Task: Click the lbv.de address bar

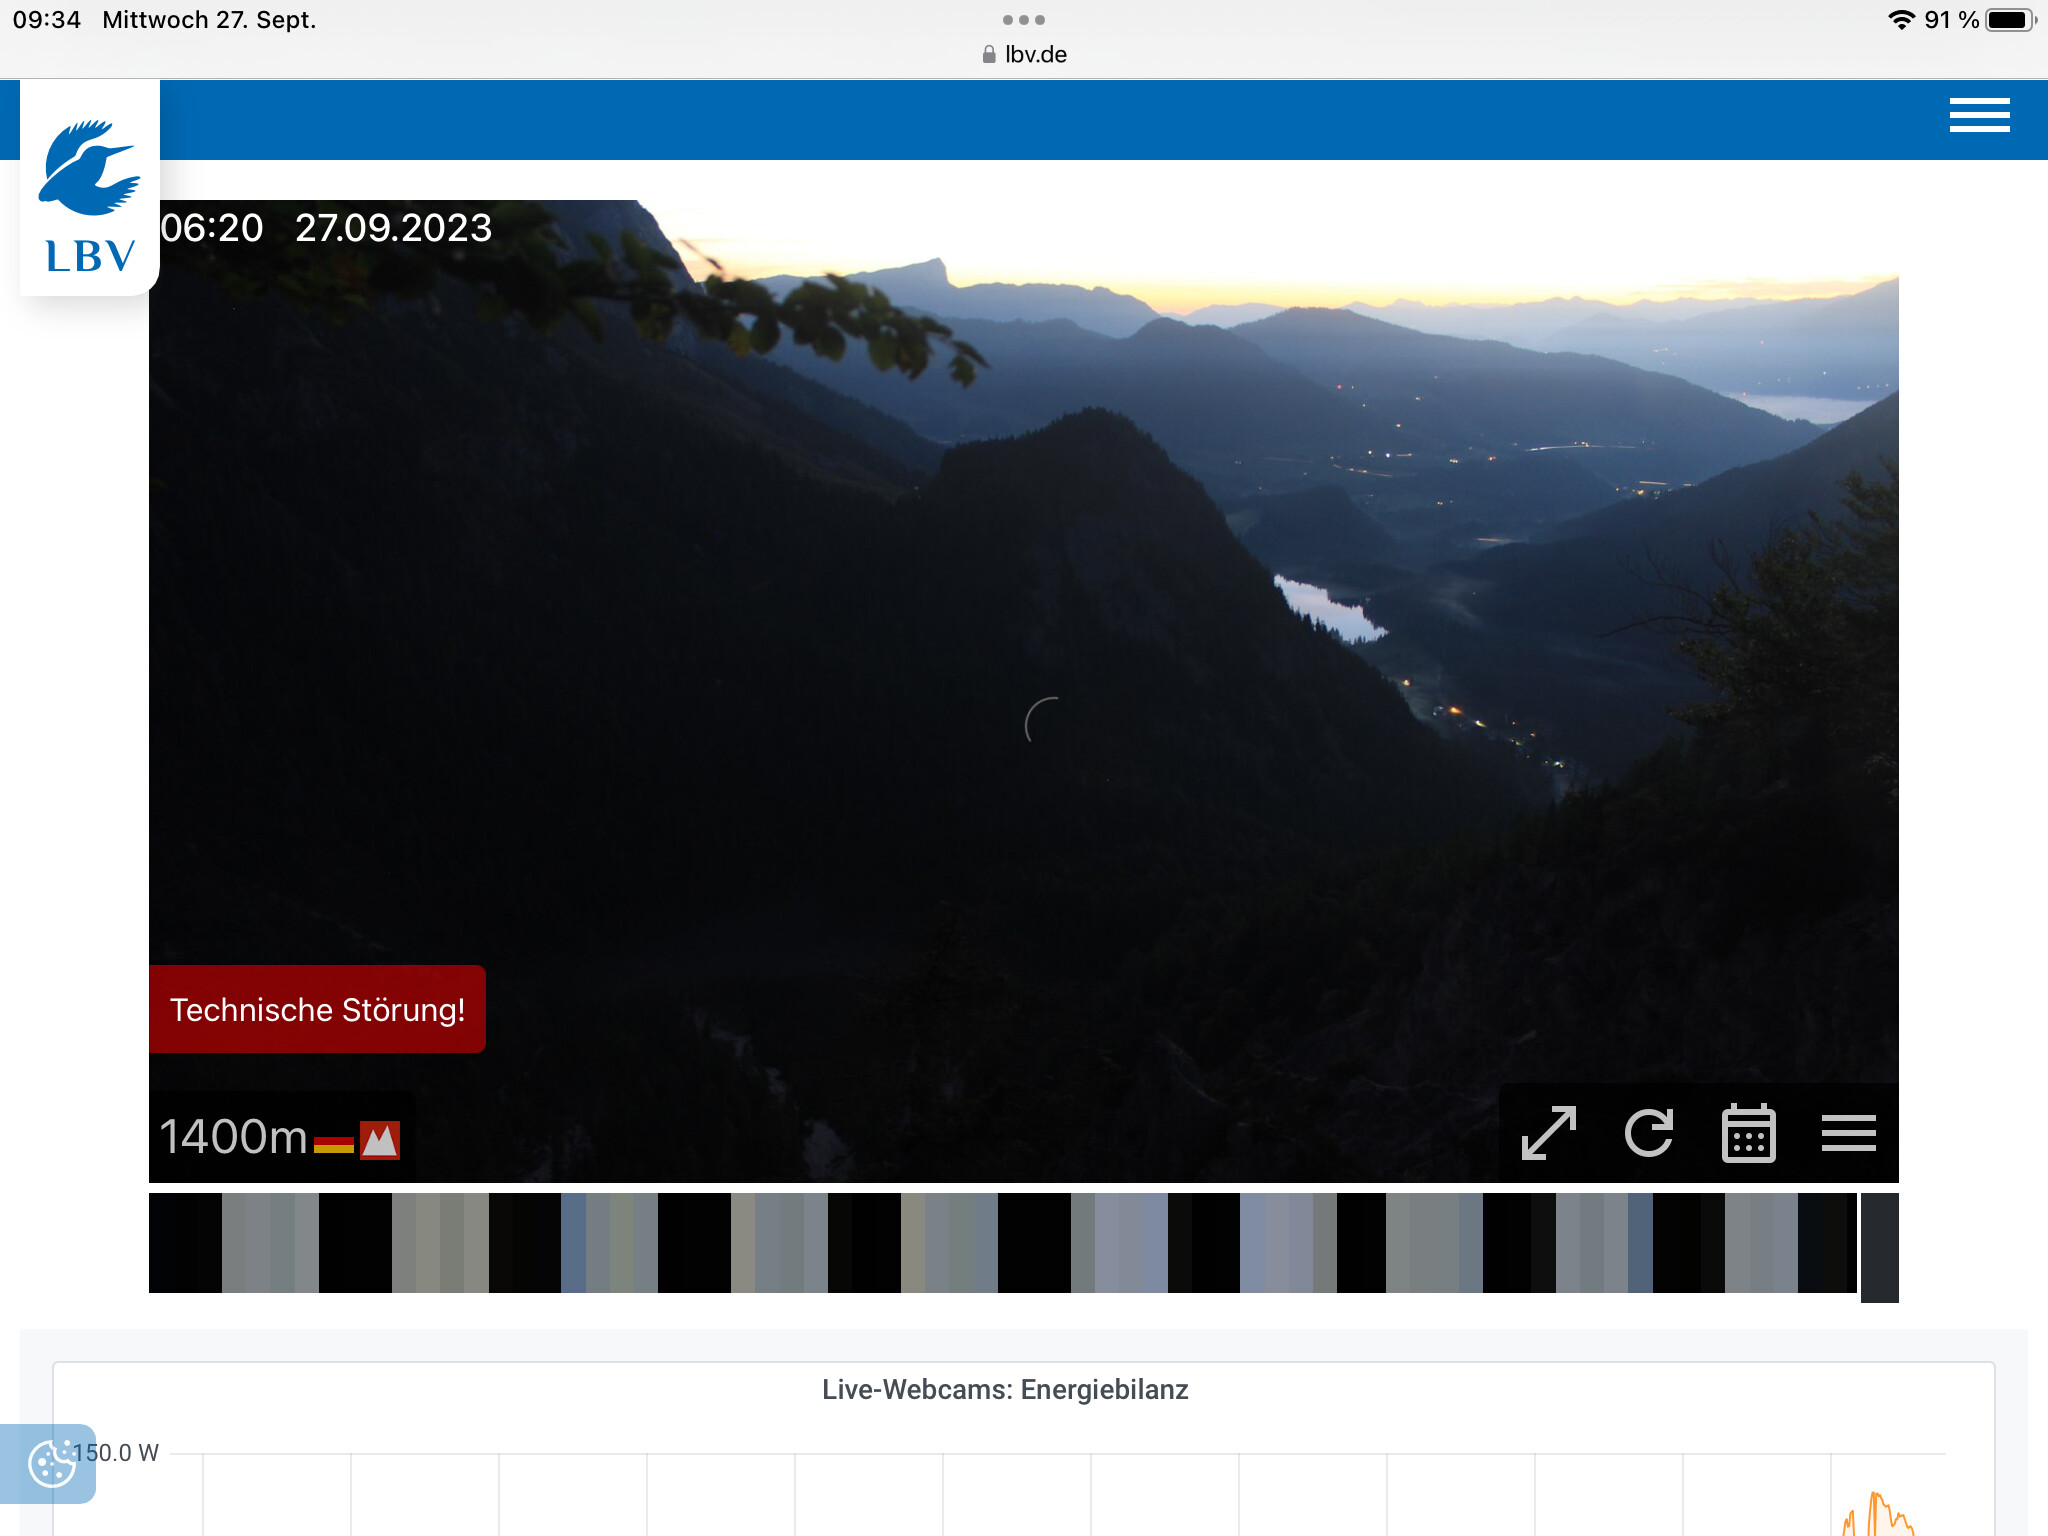Action: [x=1024, y=54]
